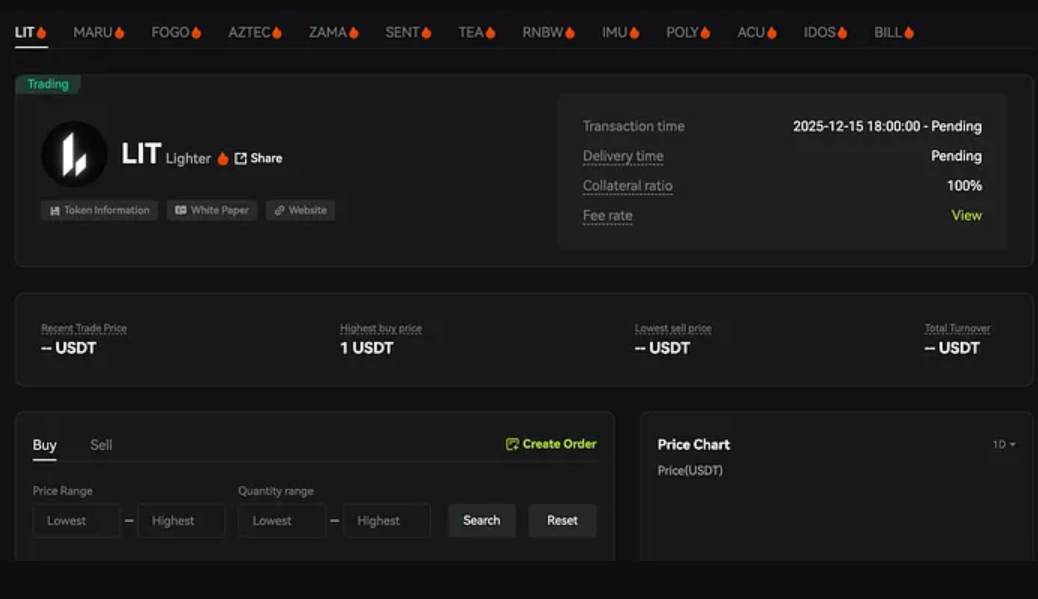
Task: Open the TEA market tab
Action: click(x=470, y=31)
